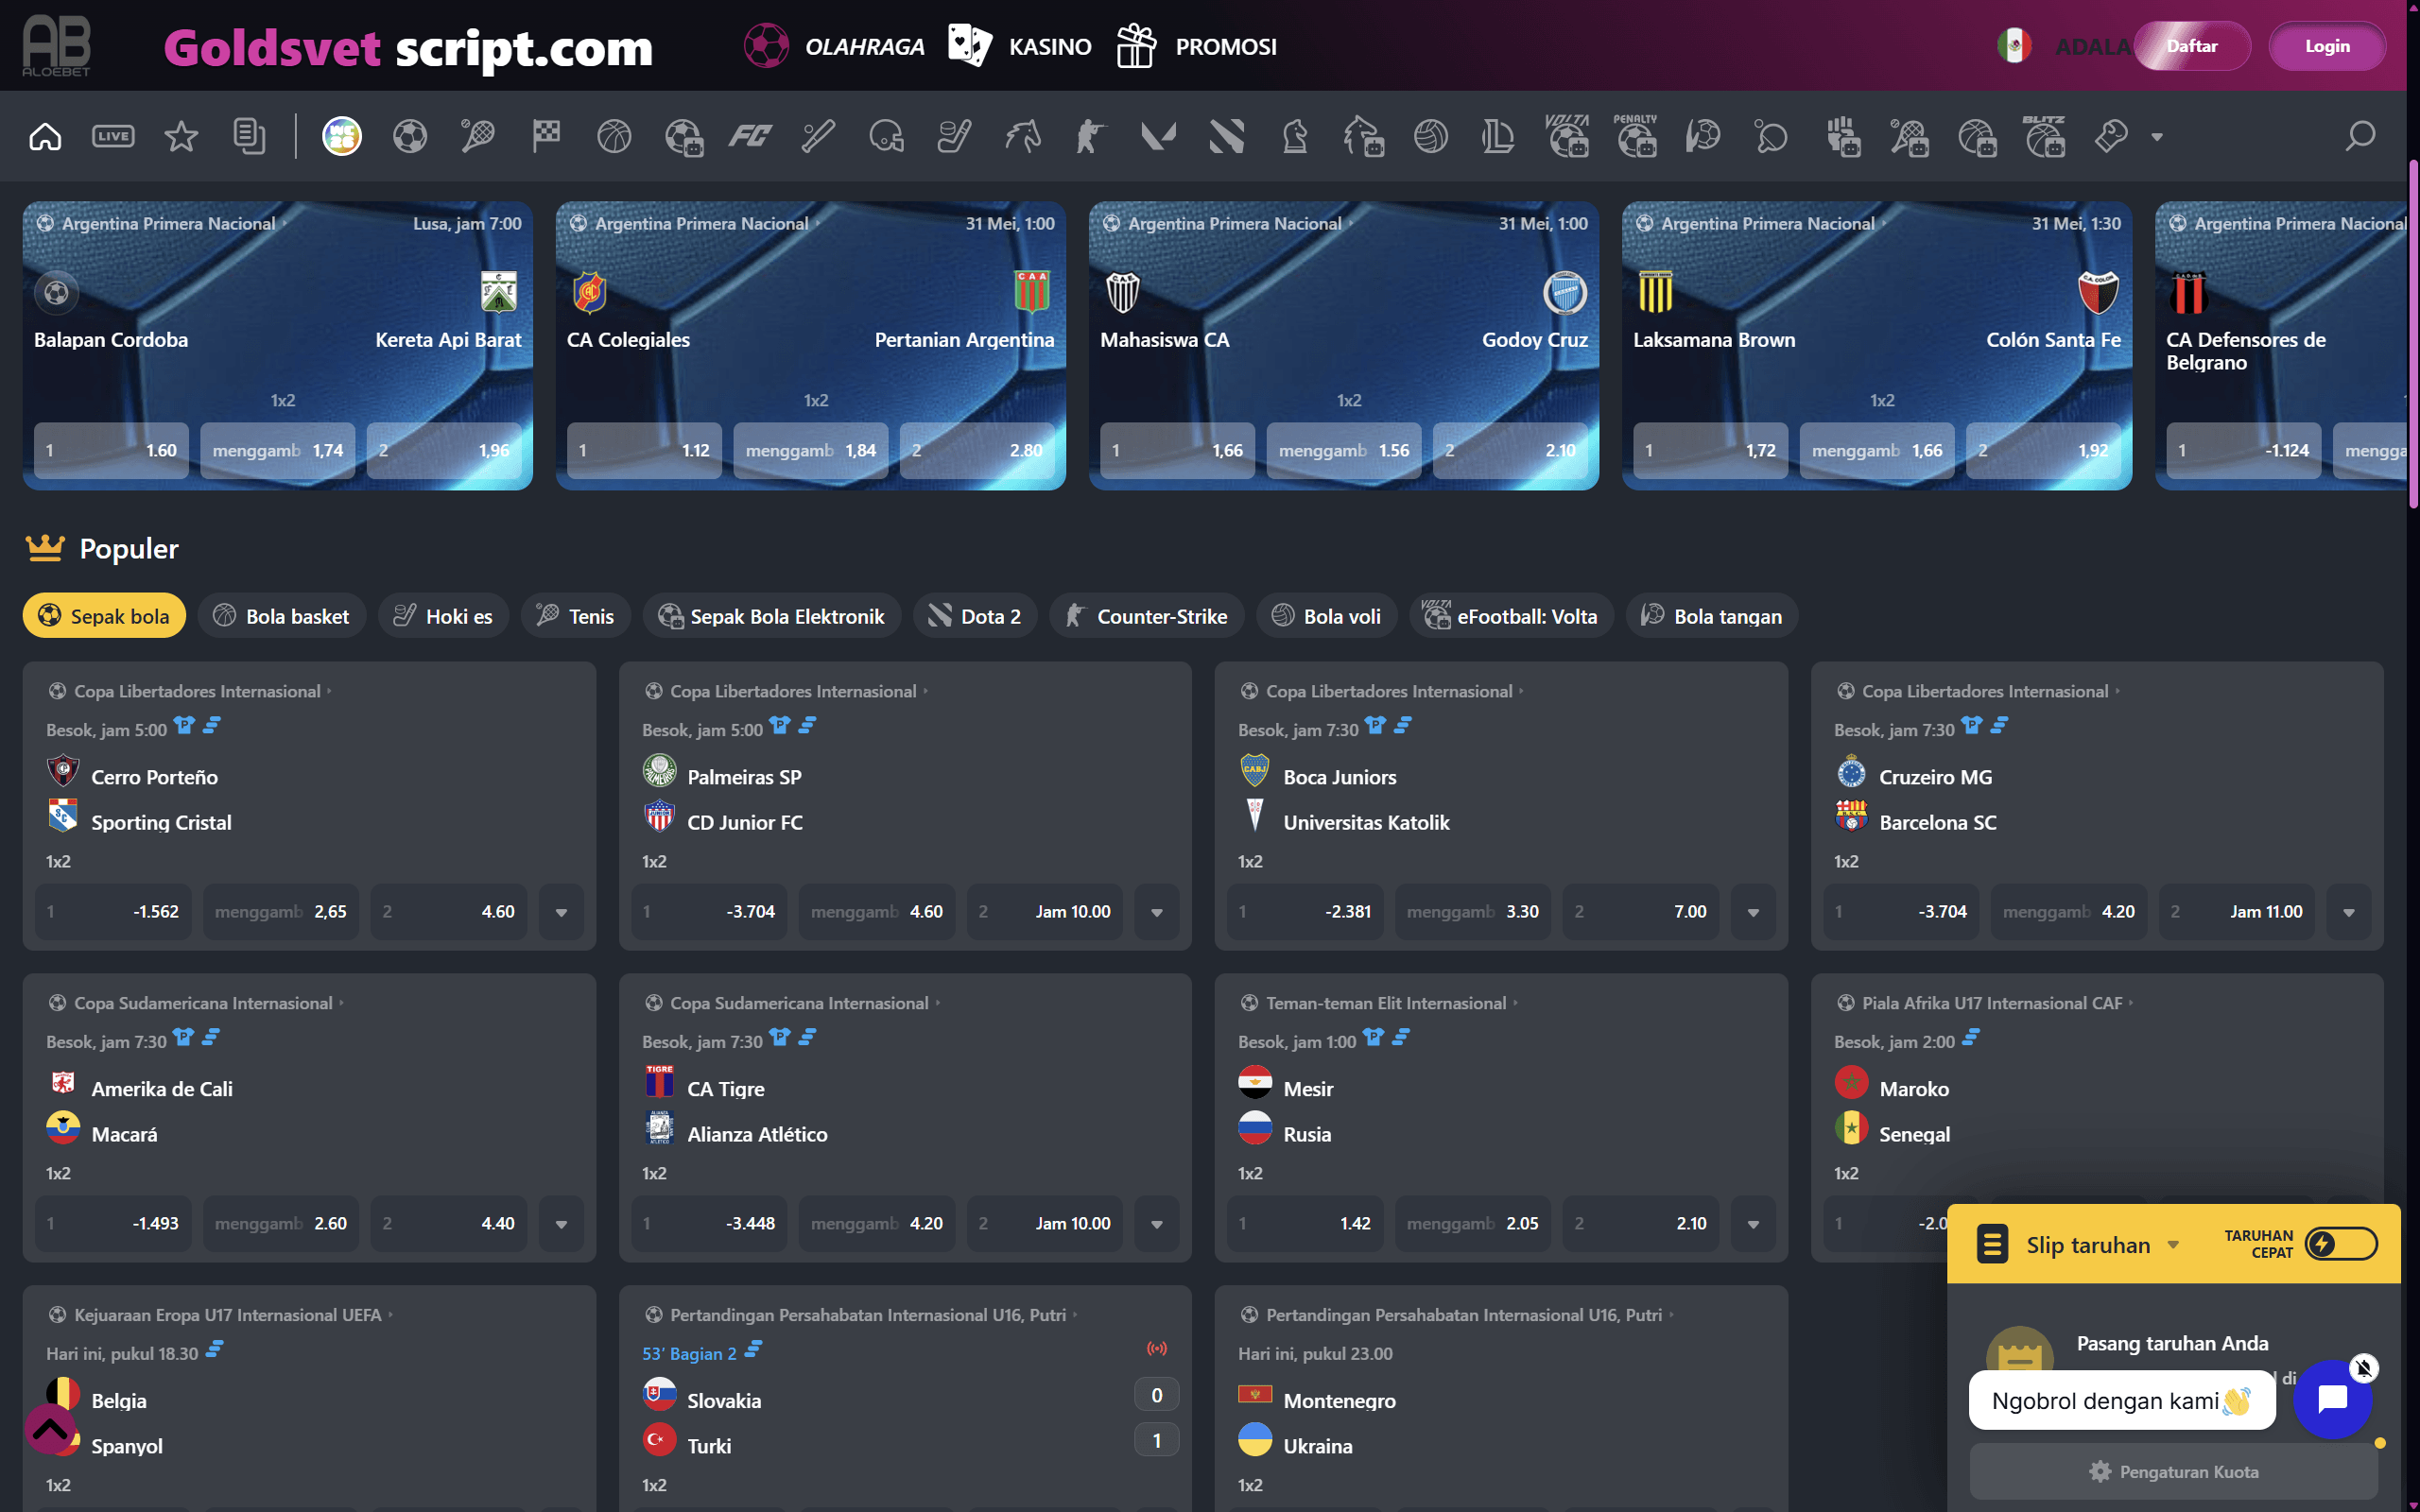The width and height of the screenshot is (2420, 1512).
Task: Toggle chat notification mute bell
Action: point(2363,1367)
